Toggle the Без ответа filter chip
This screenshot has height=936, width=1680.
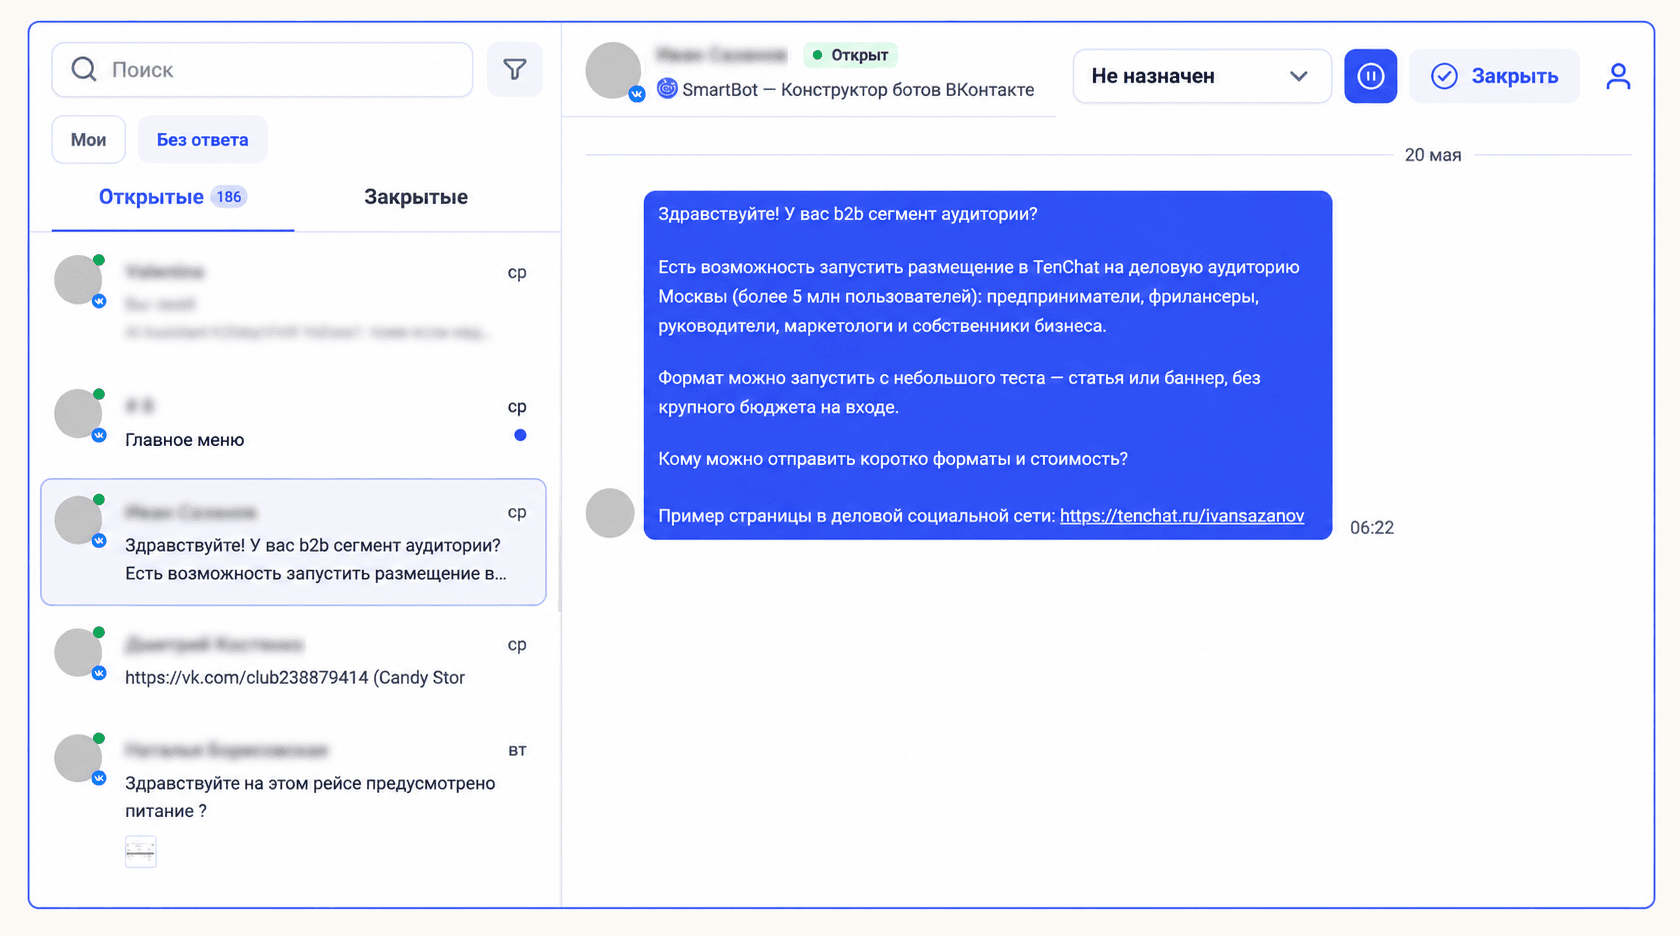click(202, 139)
